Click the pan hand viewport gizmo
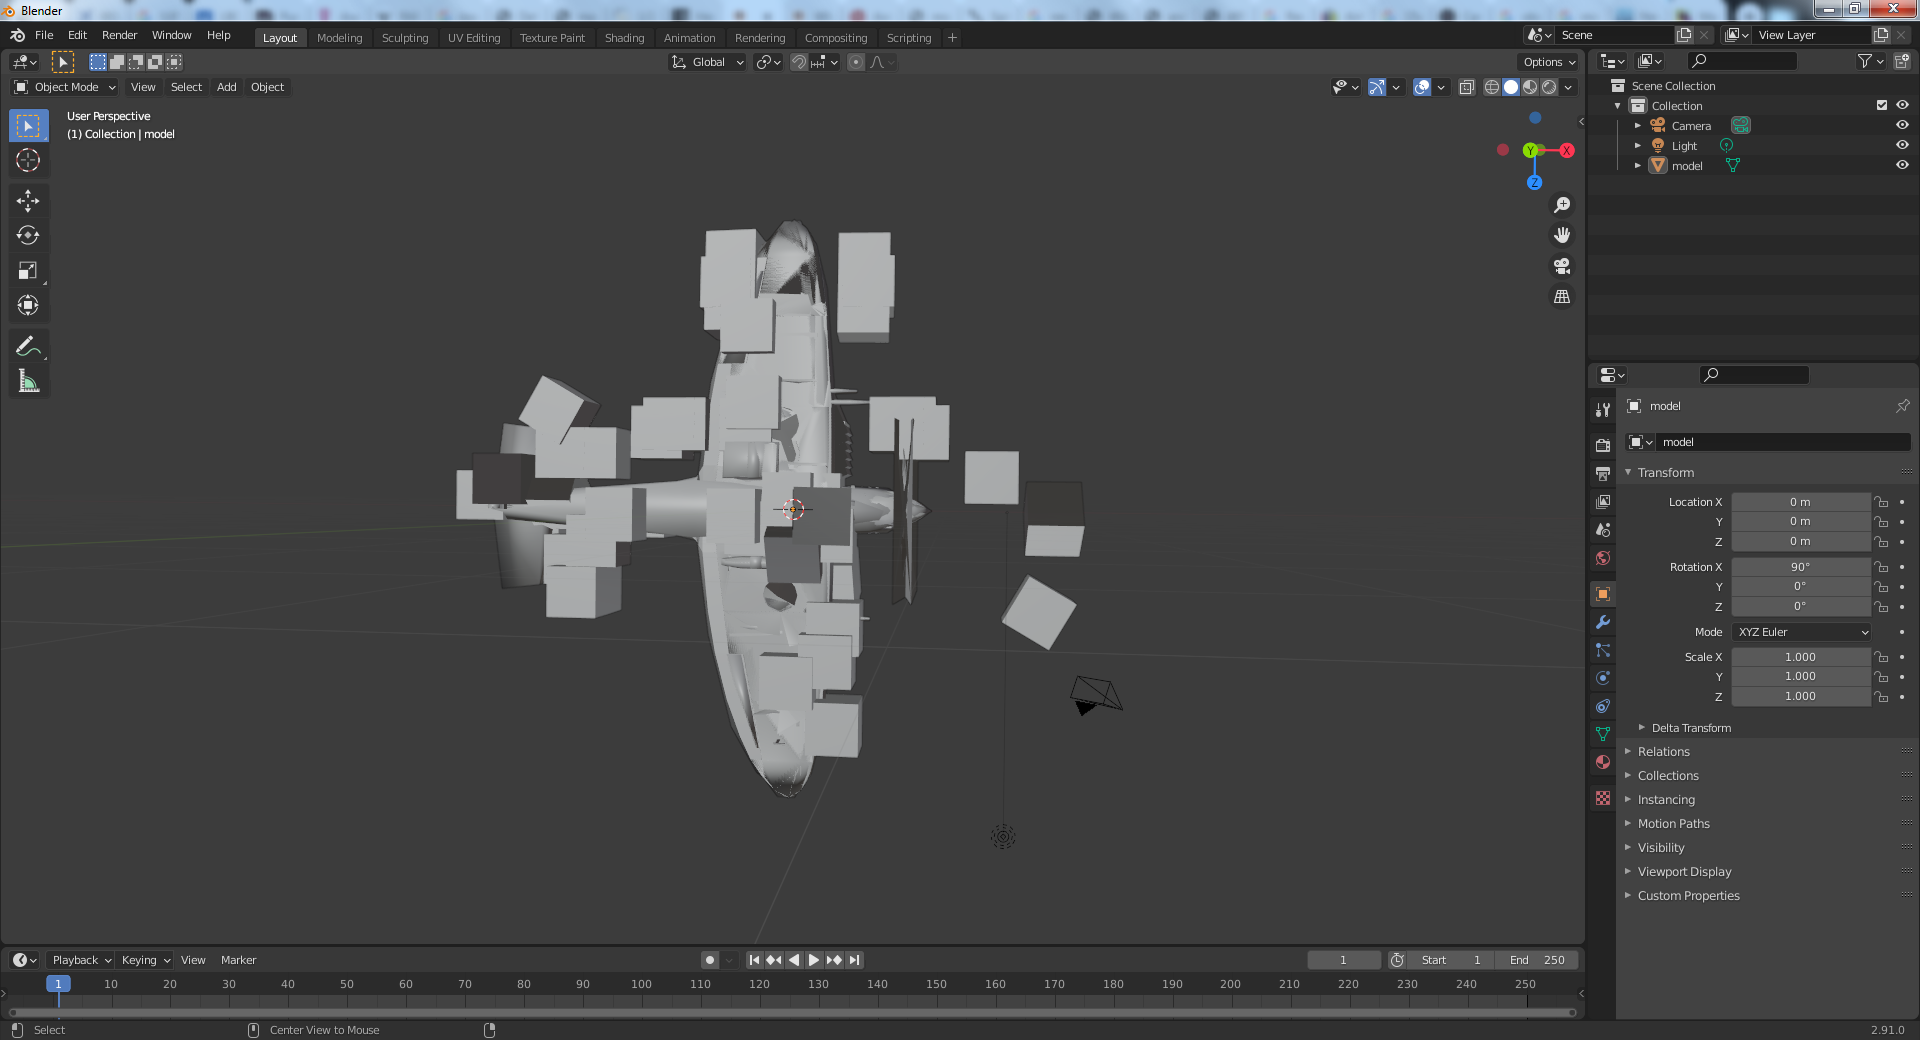The height and width of the screenshot is (1042, 1922). 1563,235
